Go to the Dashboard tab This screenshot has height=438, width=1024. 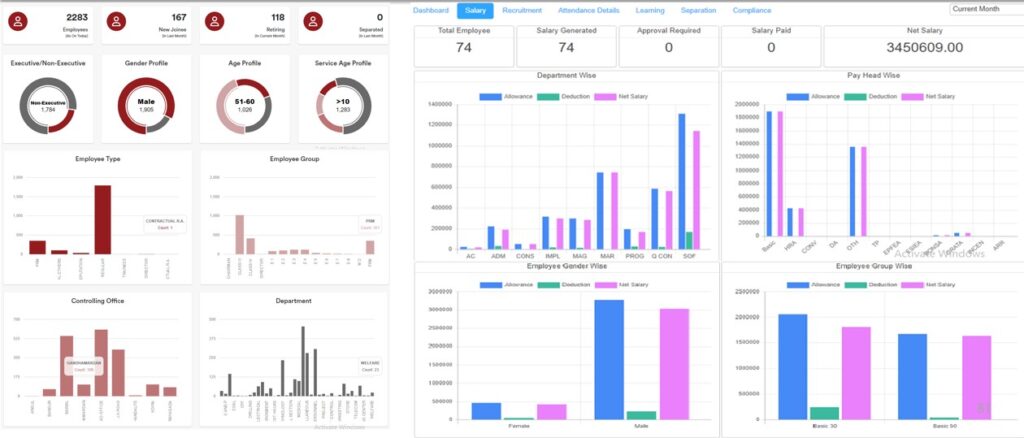(431, 10)
